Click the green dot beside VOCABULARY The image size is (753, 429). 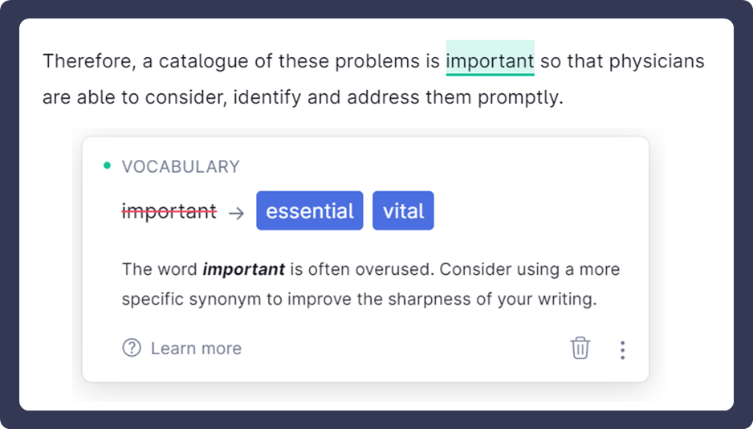pos(107,166)
